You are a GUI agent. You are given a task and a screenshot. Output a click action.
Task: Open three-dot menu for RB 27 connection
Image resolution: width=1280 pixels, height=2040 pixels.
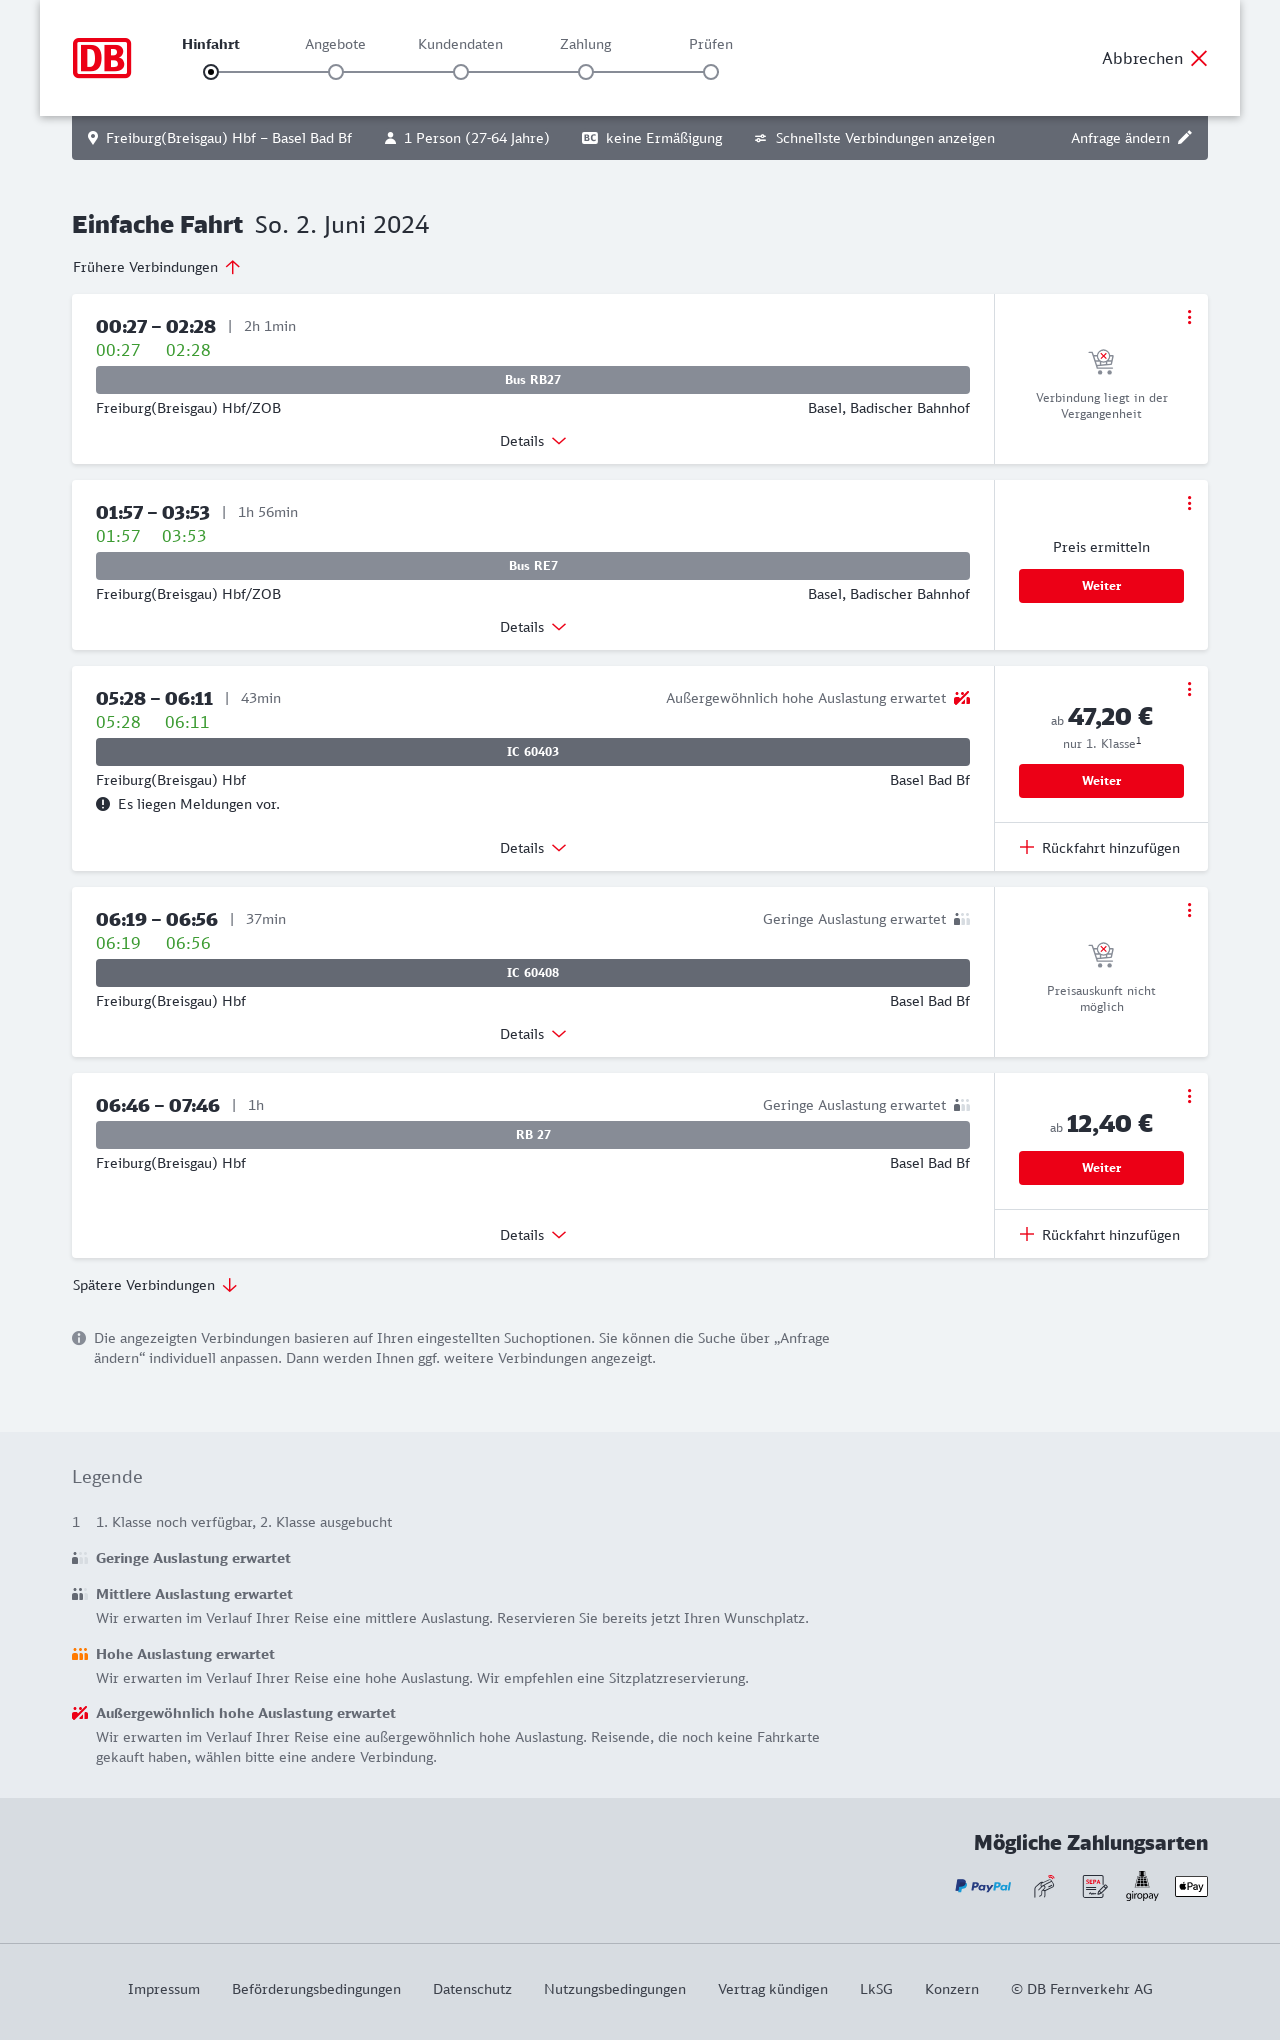(1189, 1096)
